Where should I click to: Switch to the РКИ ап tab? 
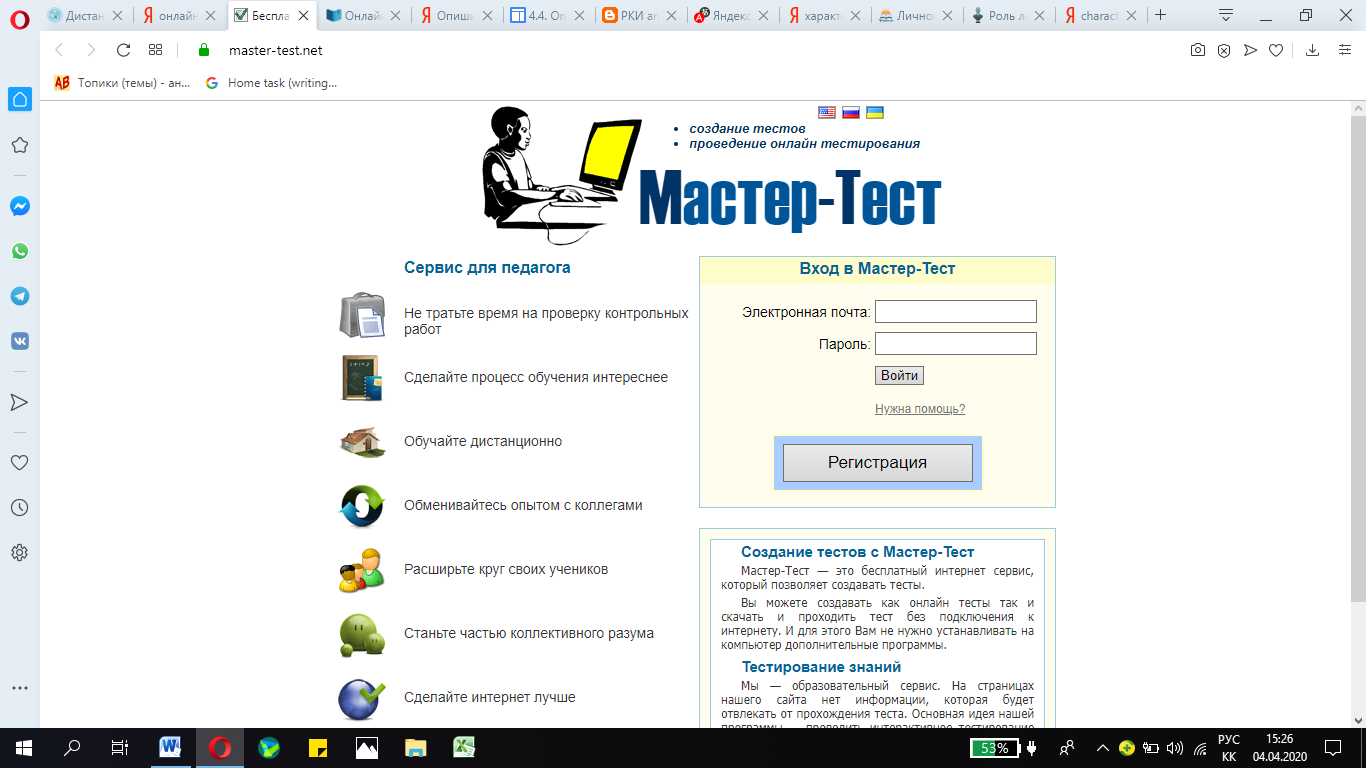642,16
